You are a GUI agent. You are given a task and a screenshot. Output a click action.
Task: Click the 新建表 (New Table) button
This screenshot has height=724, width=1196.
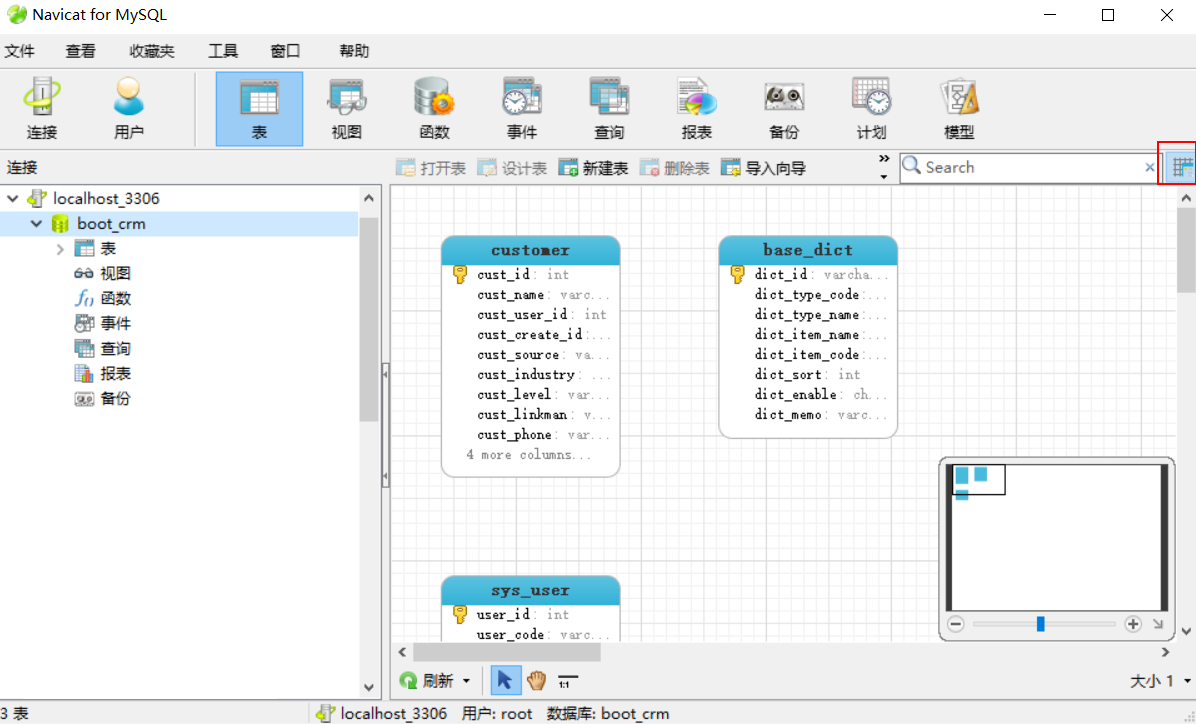pos(593,167)
